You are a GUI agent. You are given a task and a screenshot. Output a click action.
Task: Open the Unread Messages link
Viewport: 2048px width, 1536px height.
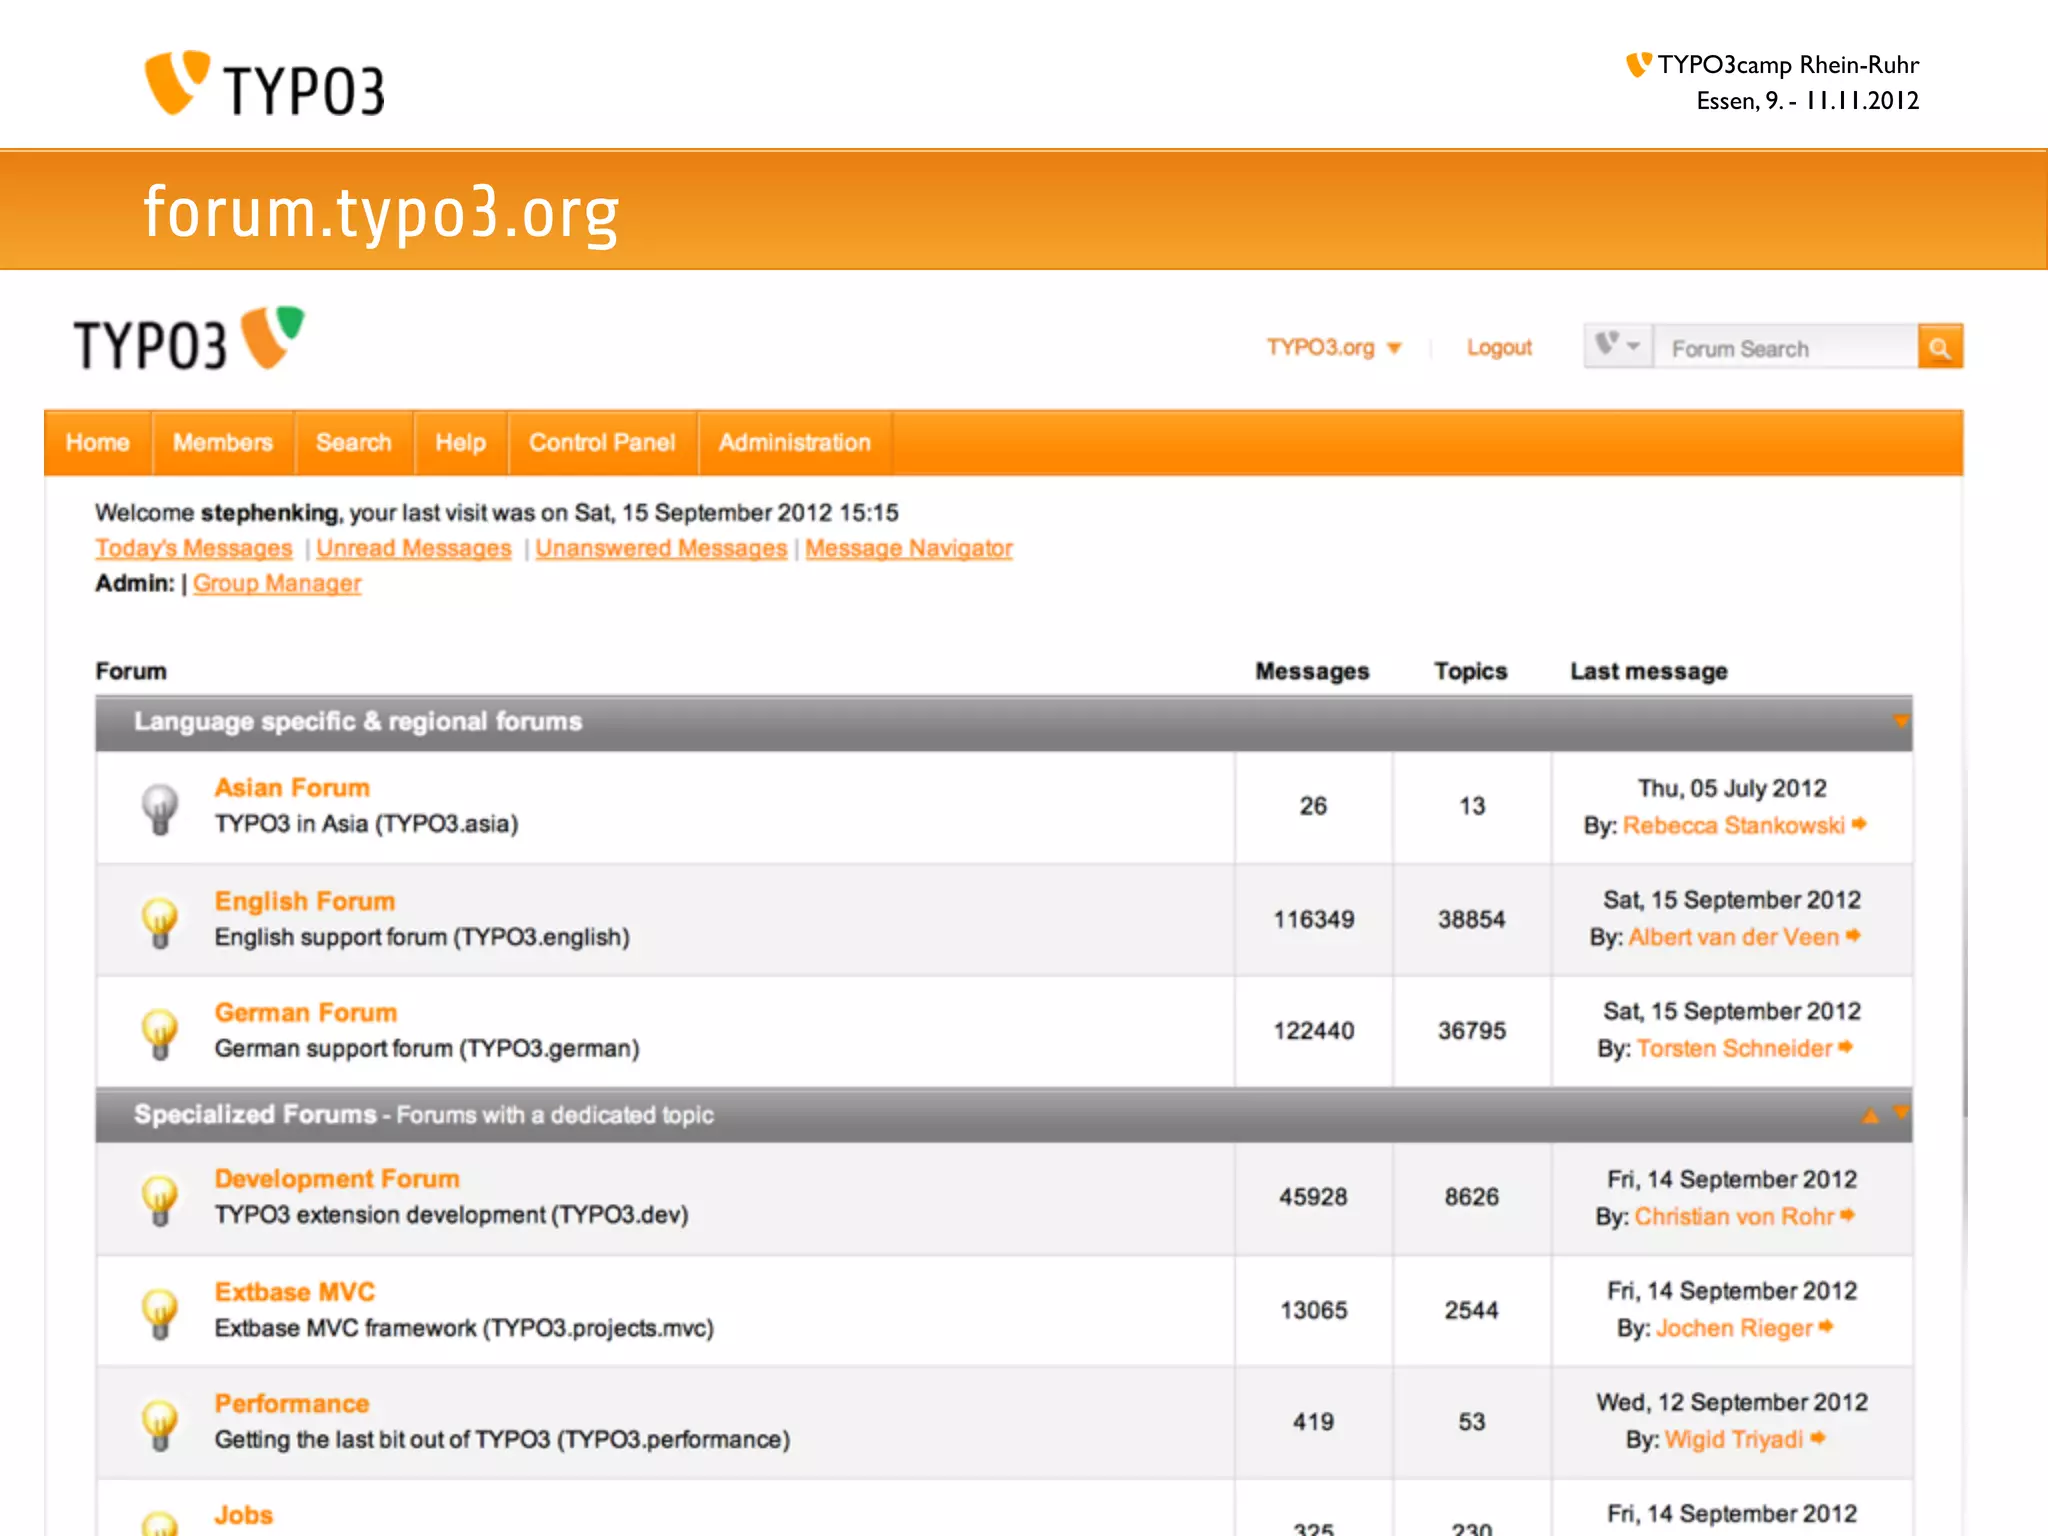tap(413, 548)
